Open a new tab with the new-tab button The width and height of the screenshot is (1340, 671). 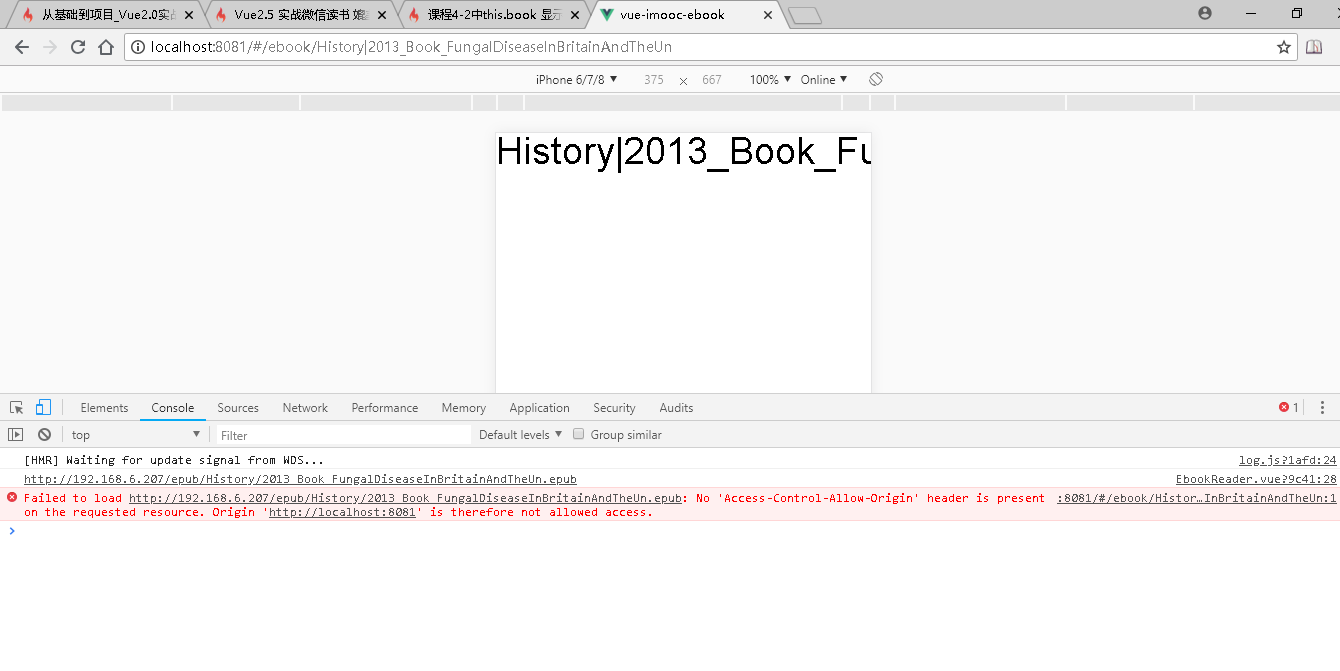click(x=804, y=15)
